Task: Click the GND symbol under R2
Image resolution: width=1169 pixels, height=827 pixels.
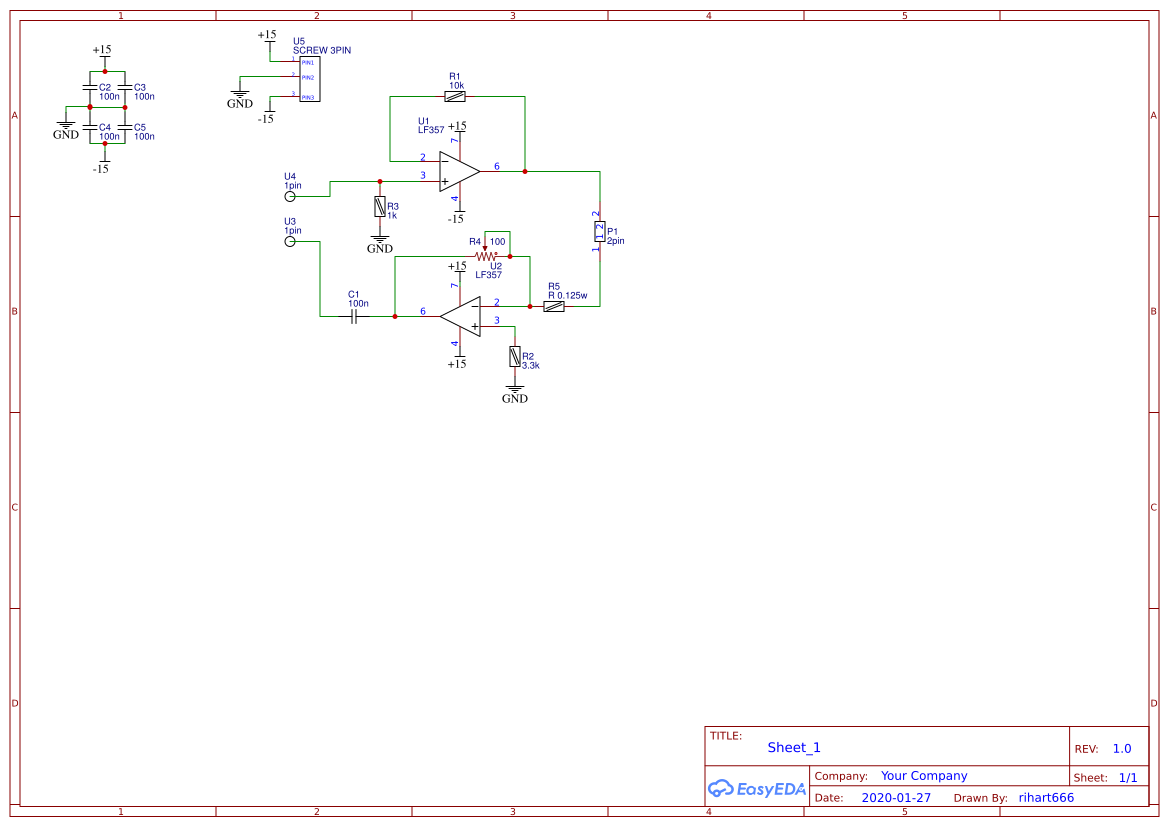Action: [x=514, y=390]
